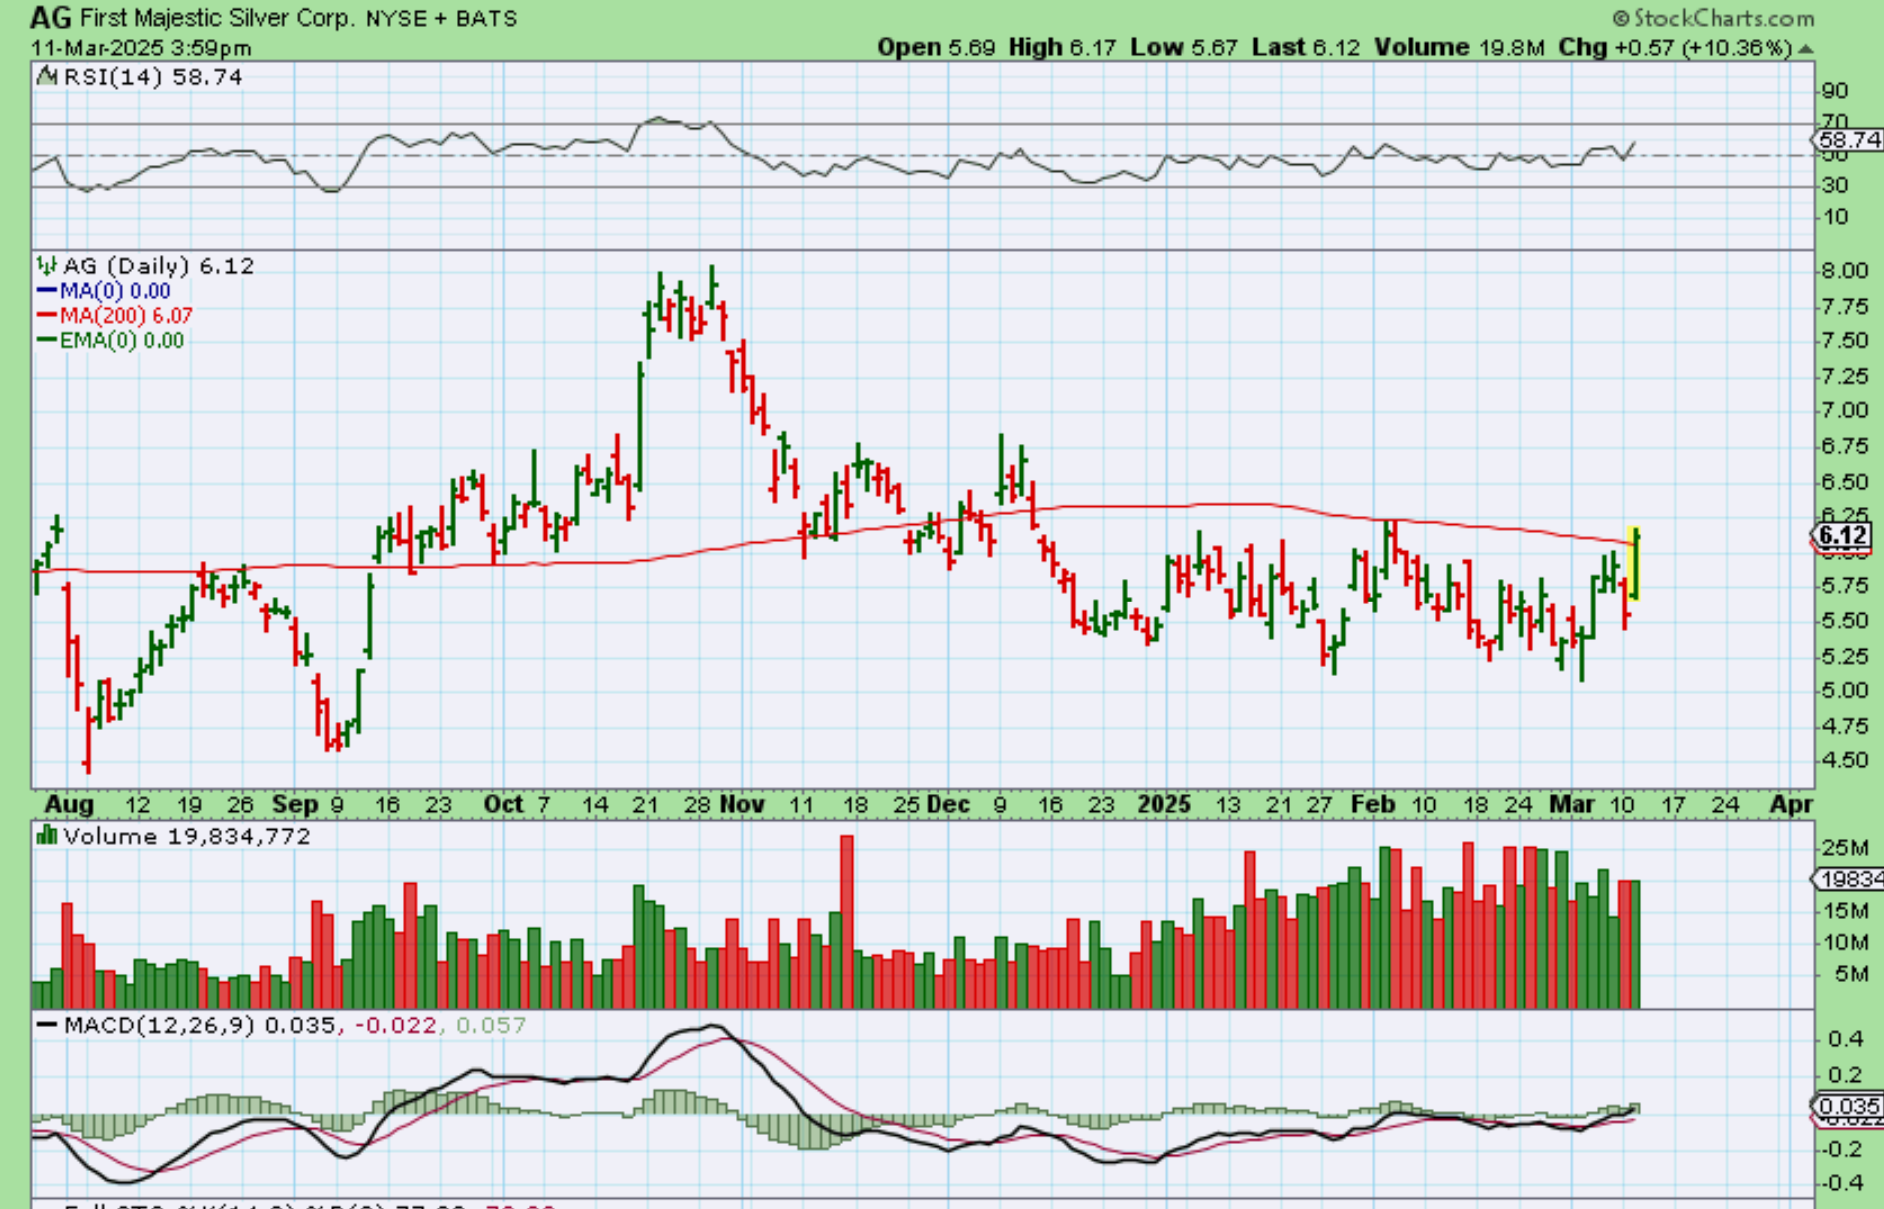Click the 6.12 price tag on right axis
Viewport: 1884px width, 1209px height.
[1842, 536]
